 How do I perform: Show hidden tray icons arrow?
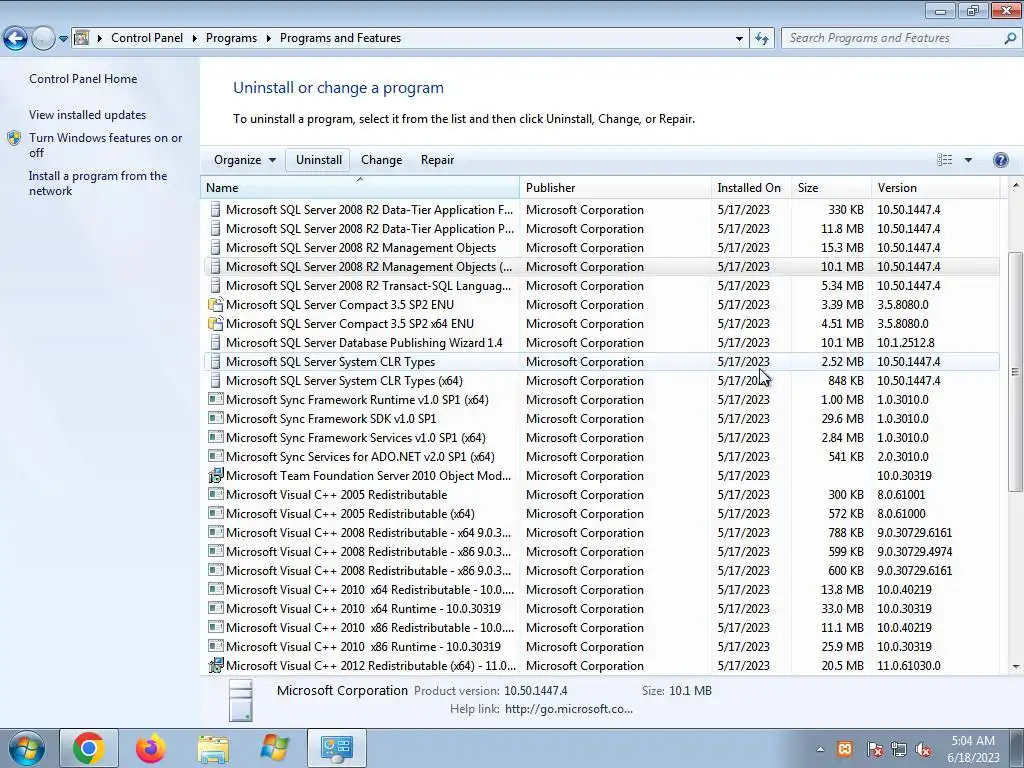(820, 749)
